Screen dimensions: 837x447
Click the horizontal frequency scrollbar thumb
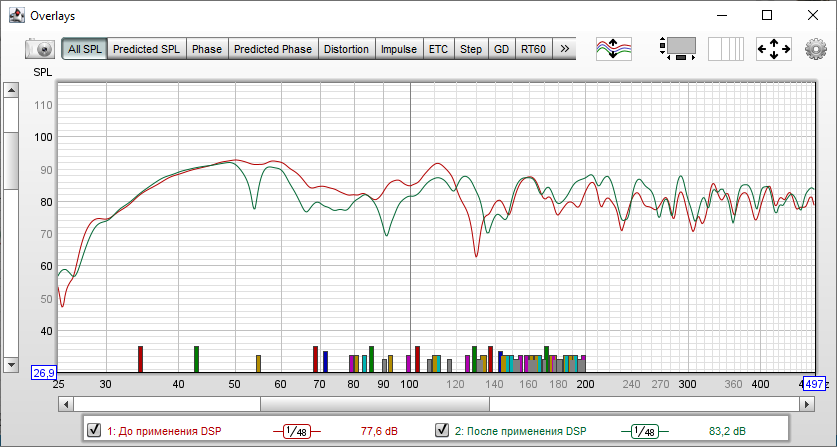click(375, 404)
